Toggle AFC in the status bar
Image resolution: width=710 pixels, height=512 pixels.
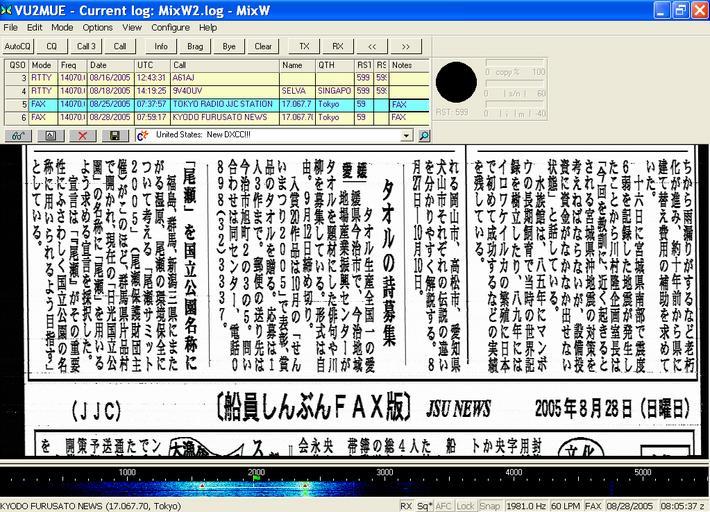pos(444,506)
